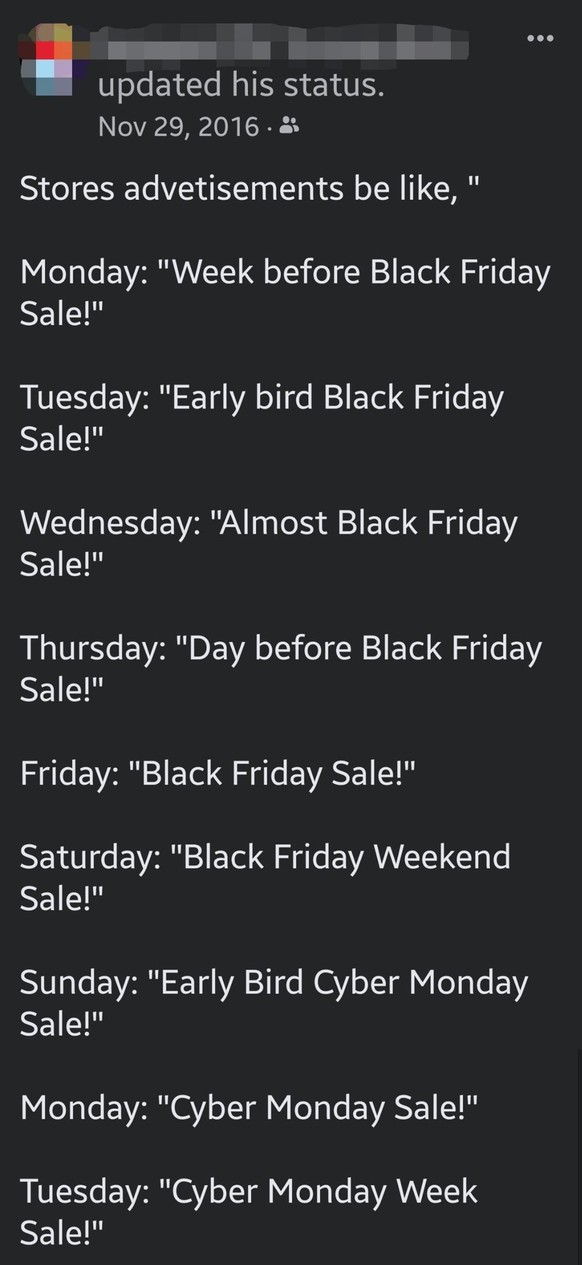The width and height of the screenshot is (582, 1265).
Task: Click the 'Day before Black Friday' line
Action: tap(281, 669)
